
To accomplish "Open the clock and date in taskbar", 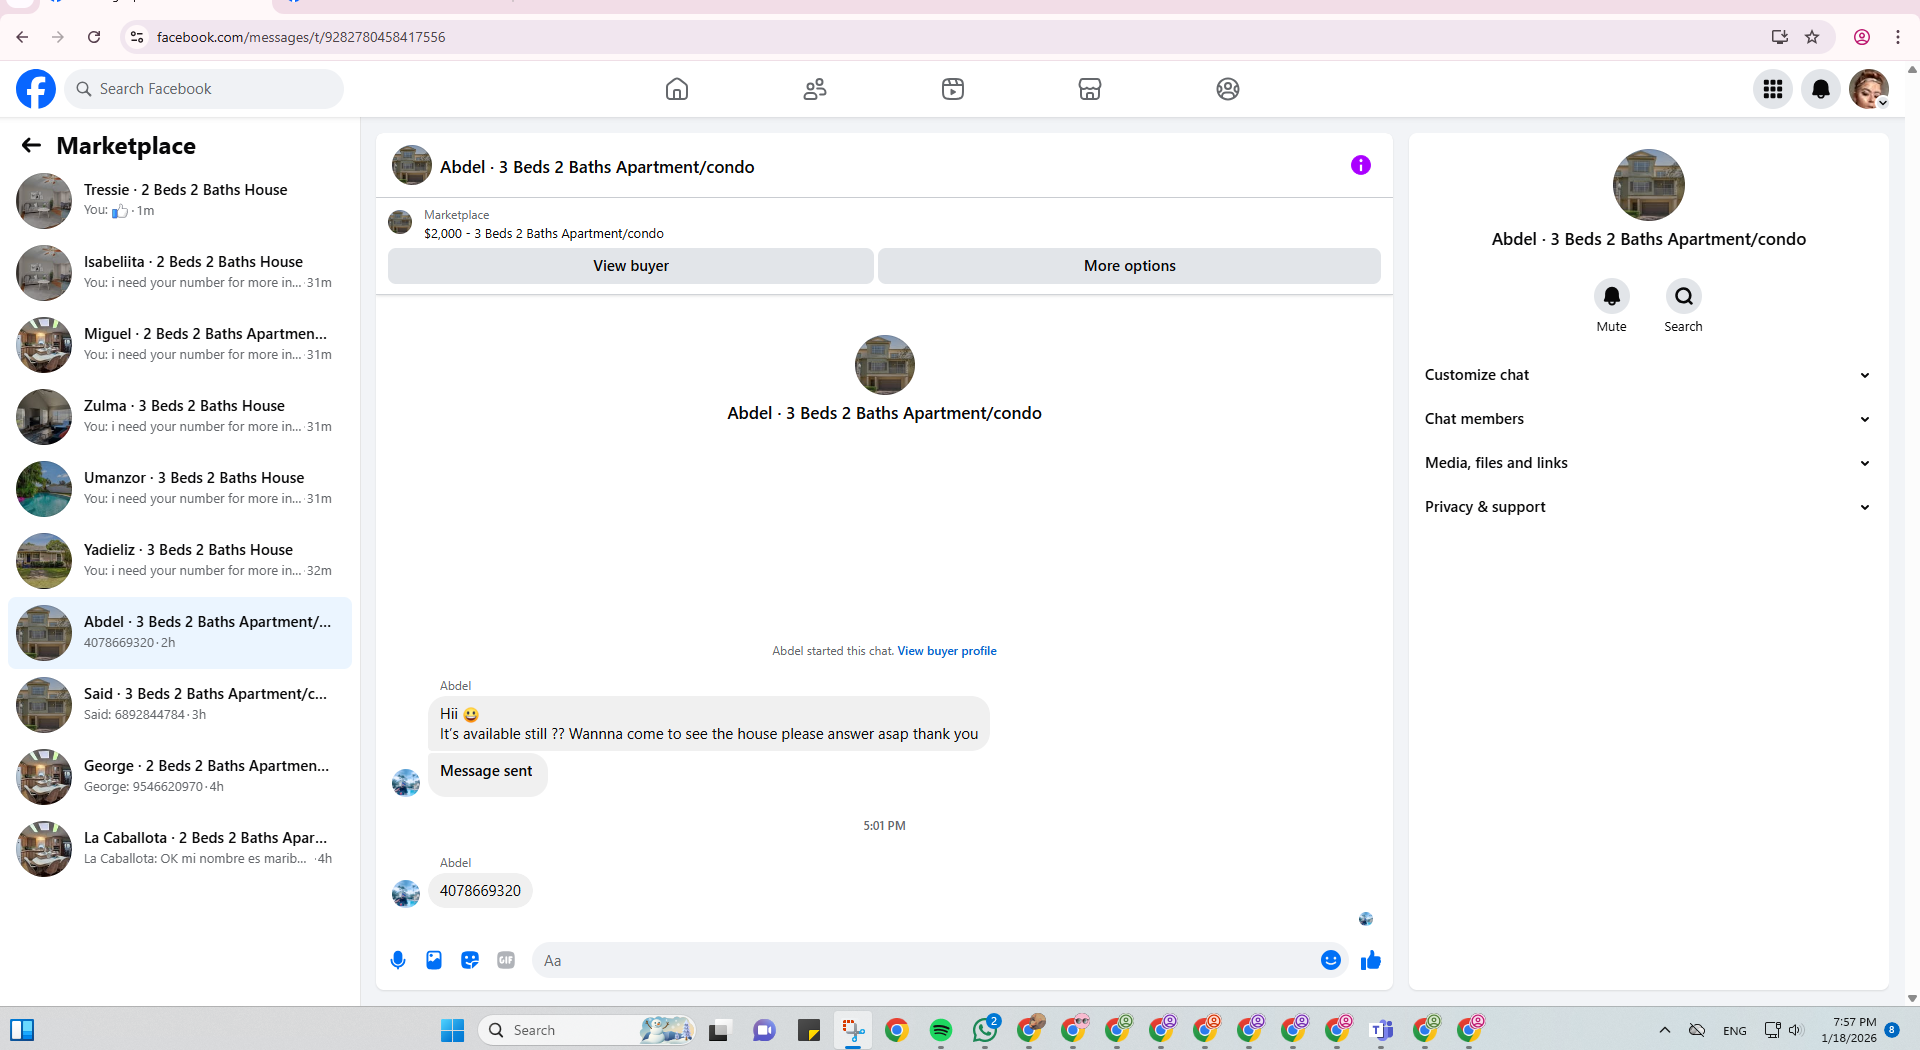I will [1848, 1030].
